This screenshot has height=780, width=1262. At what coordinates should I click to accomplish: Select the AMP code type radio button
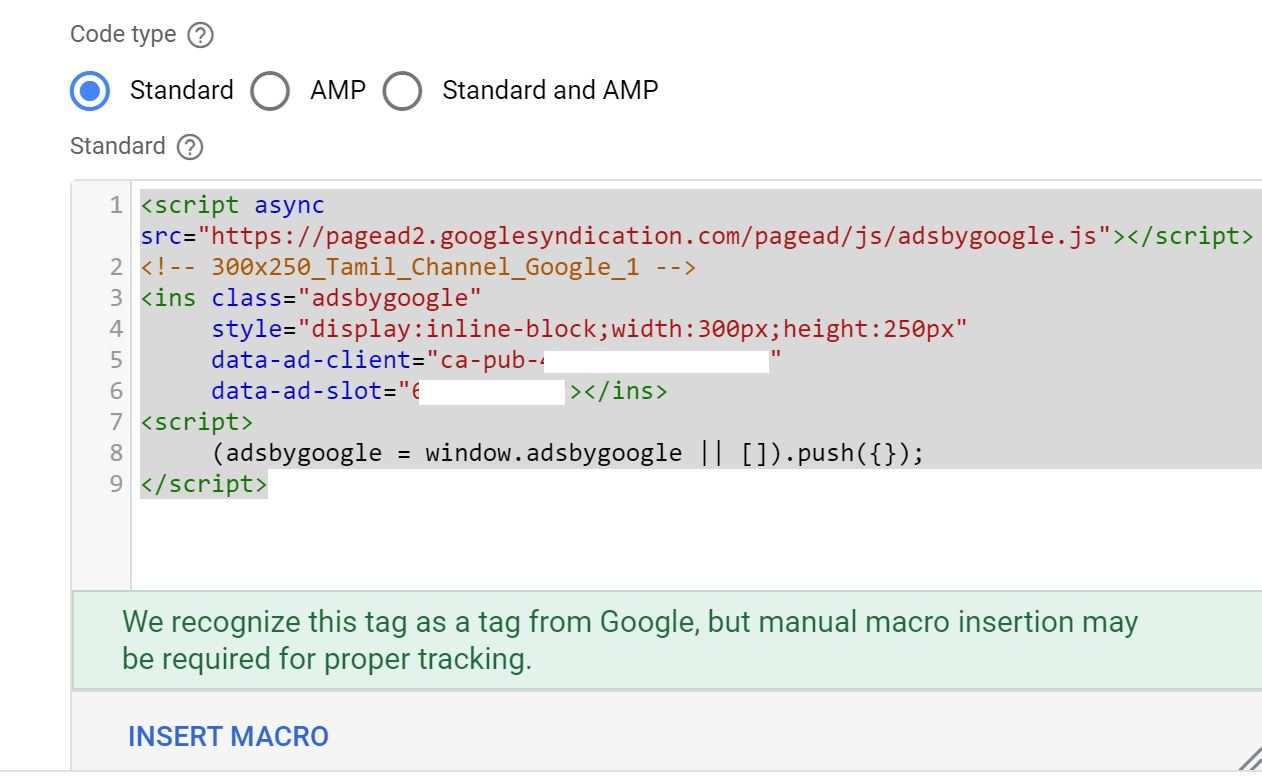point(270,91)
